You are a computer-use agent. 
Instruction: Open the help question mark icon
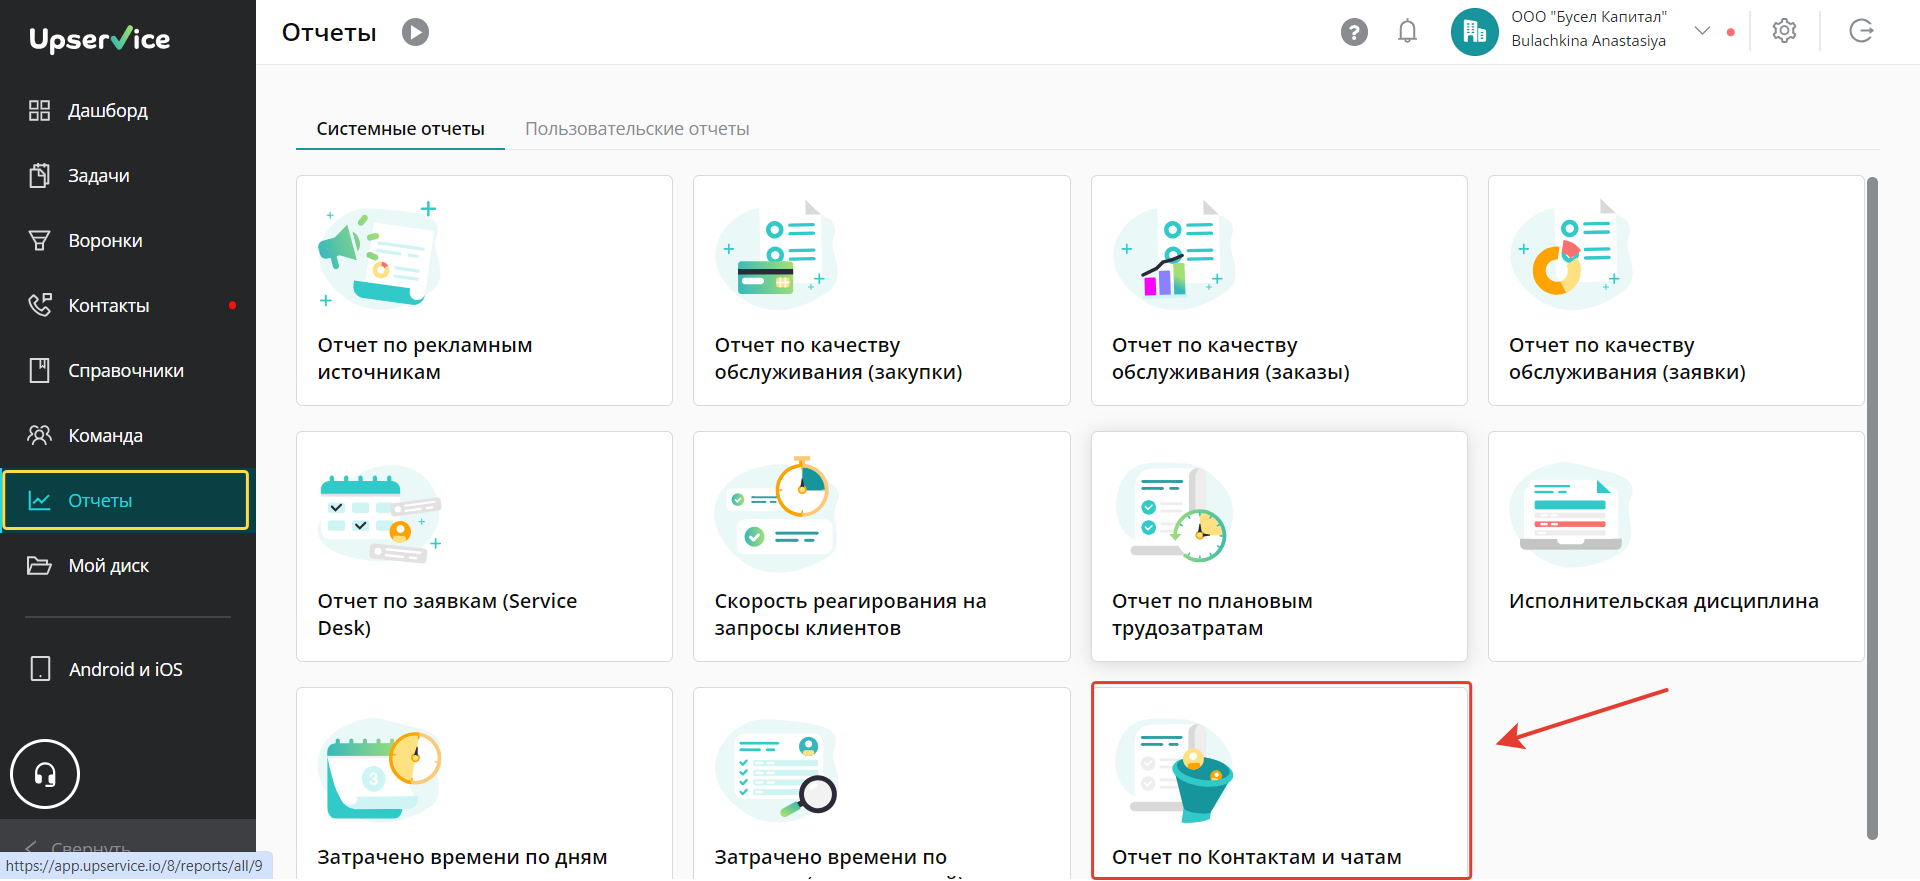pos(1354,32)
